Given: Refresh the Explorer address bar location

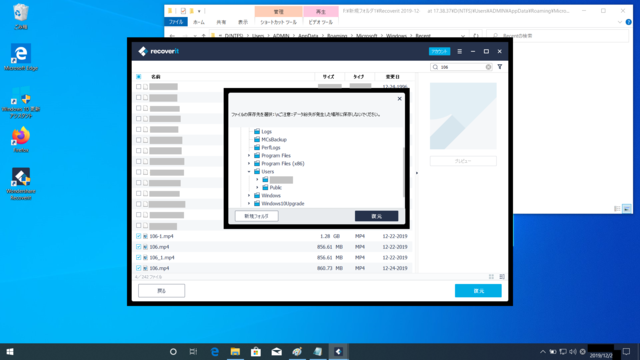Looking at the screenshot, I should (x=476, y=36).
